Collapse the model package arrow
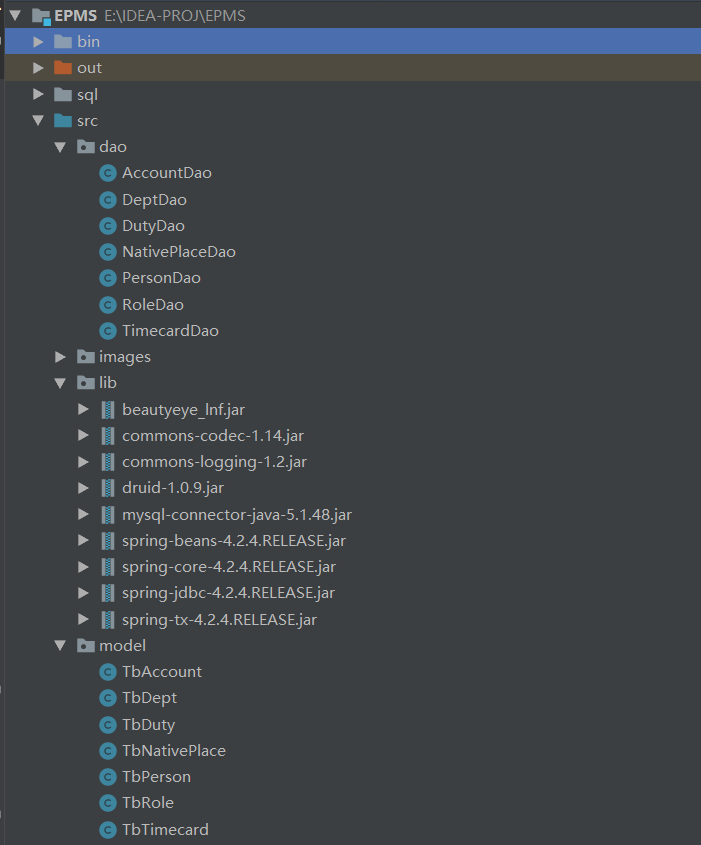Viewport: 701px width, 845px height. click(60, 646)
